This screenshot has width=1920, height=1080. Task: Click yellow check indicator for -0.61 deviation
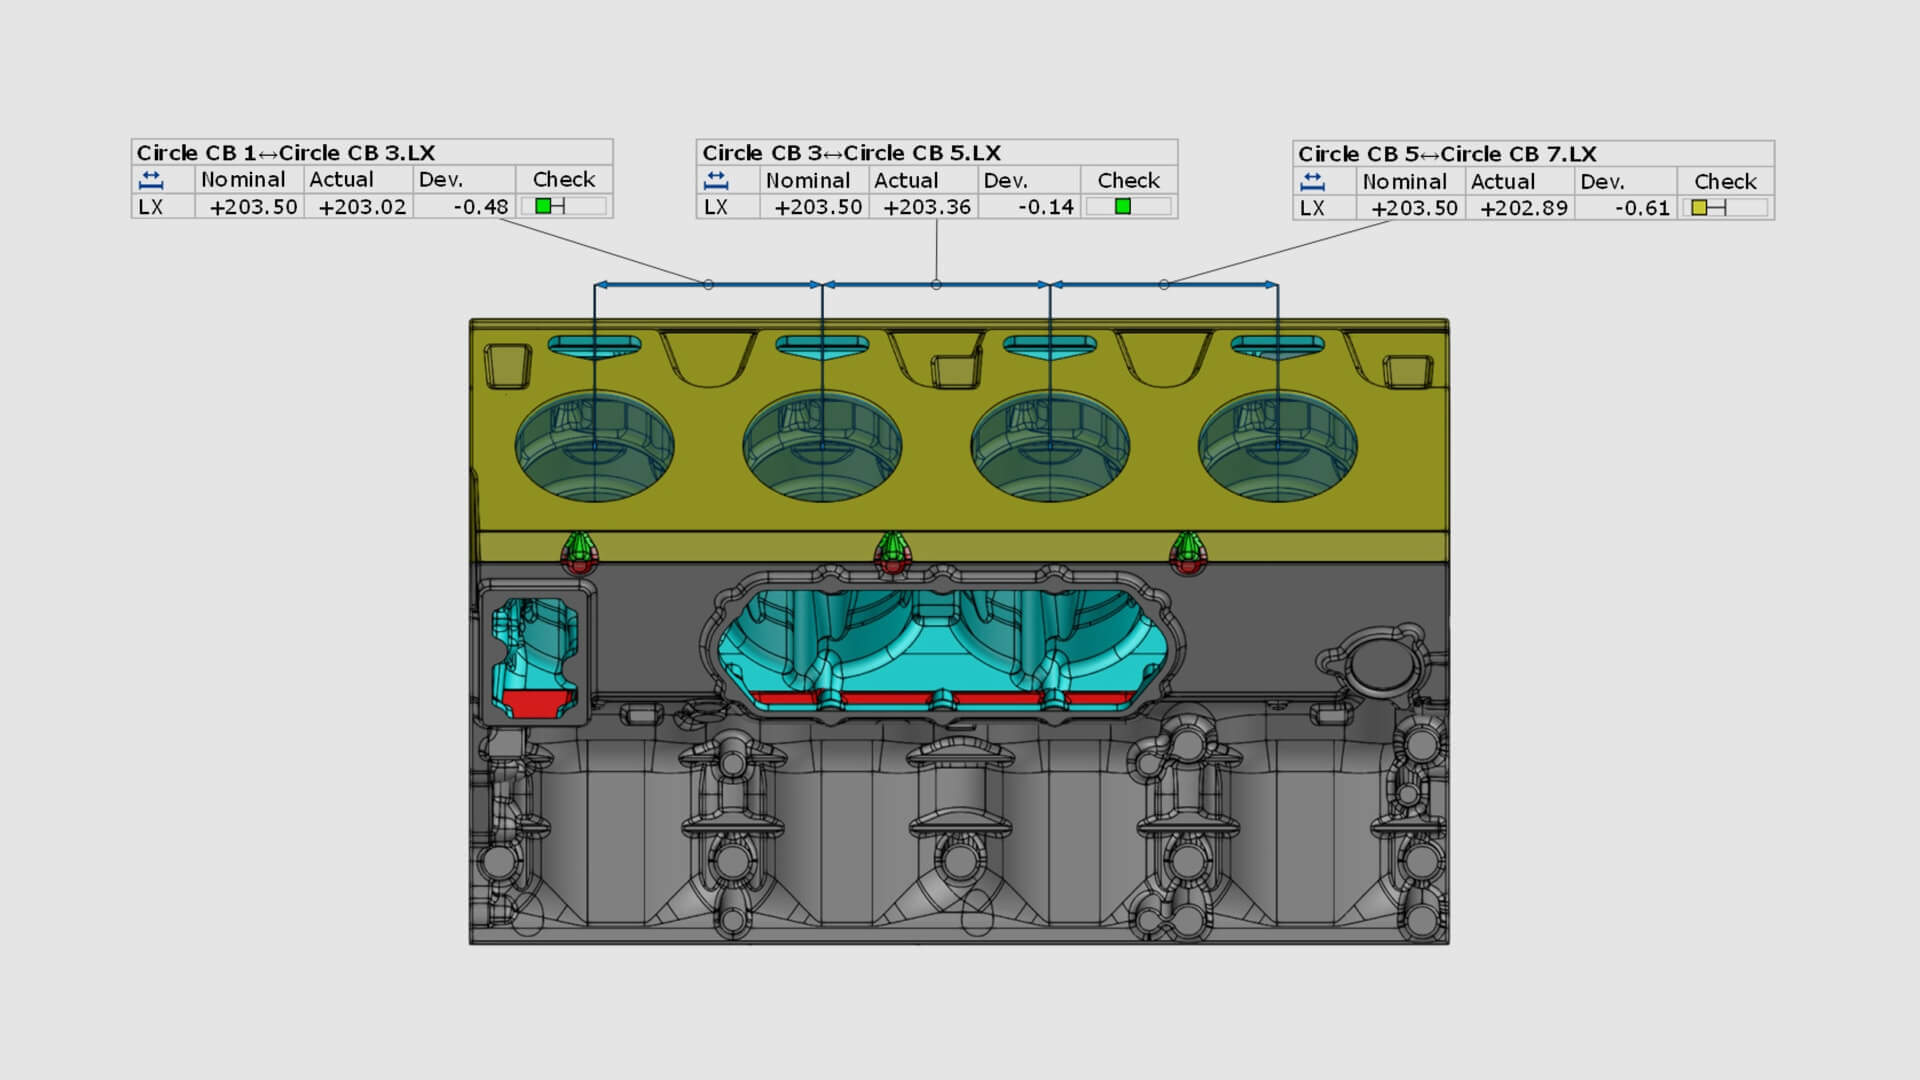point(1699,208)
